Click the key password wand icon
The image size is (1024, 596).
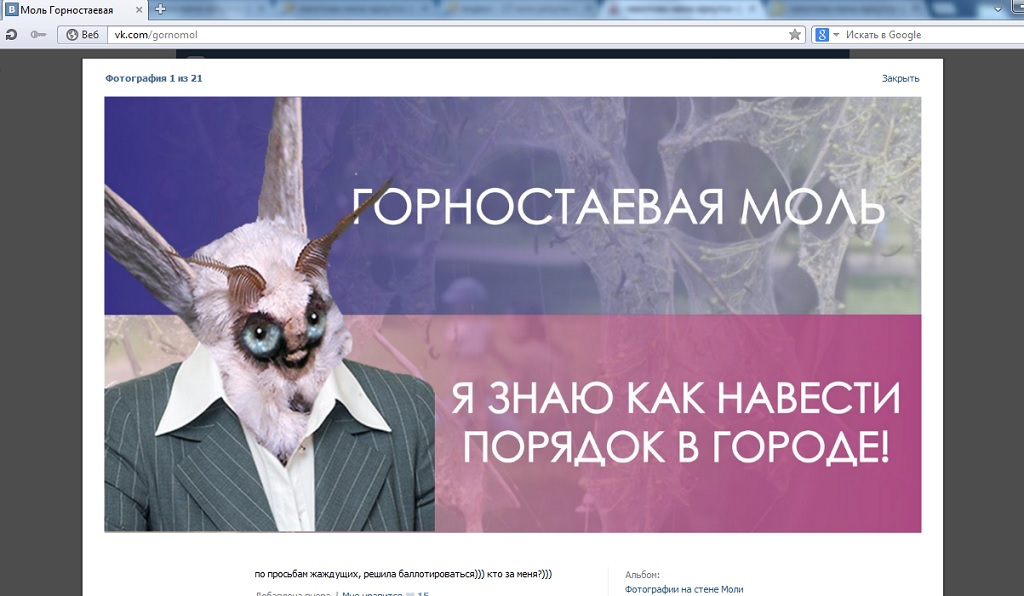38,35
